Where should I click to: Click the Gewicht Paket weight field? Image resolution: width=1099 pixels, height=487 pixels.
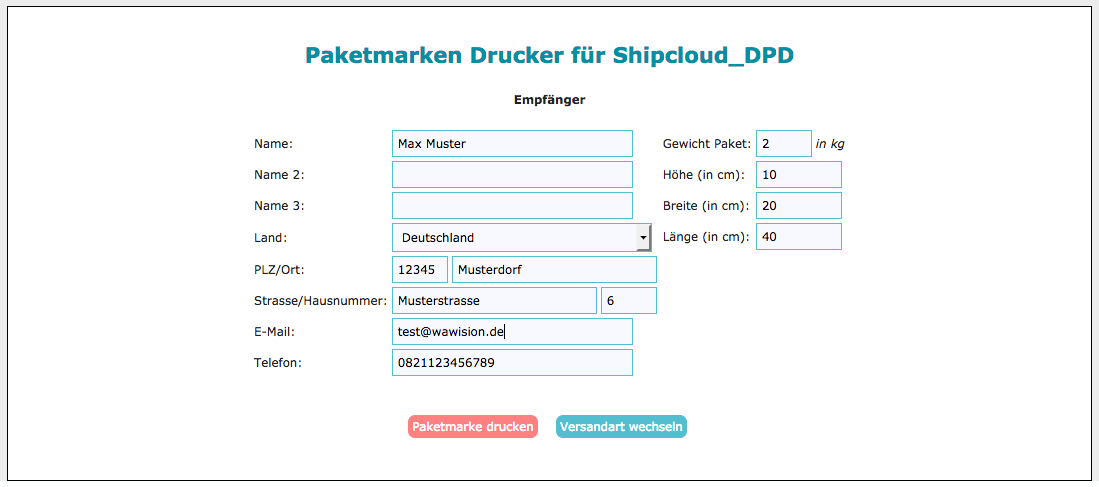783,144
